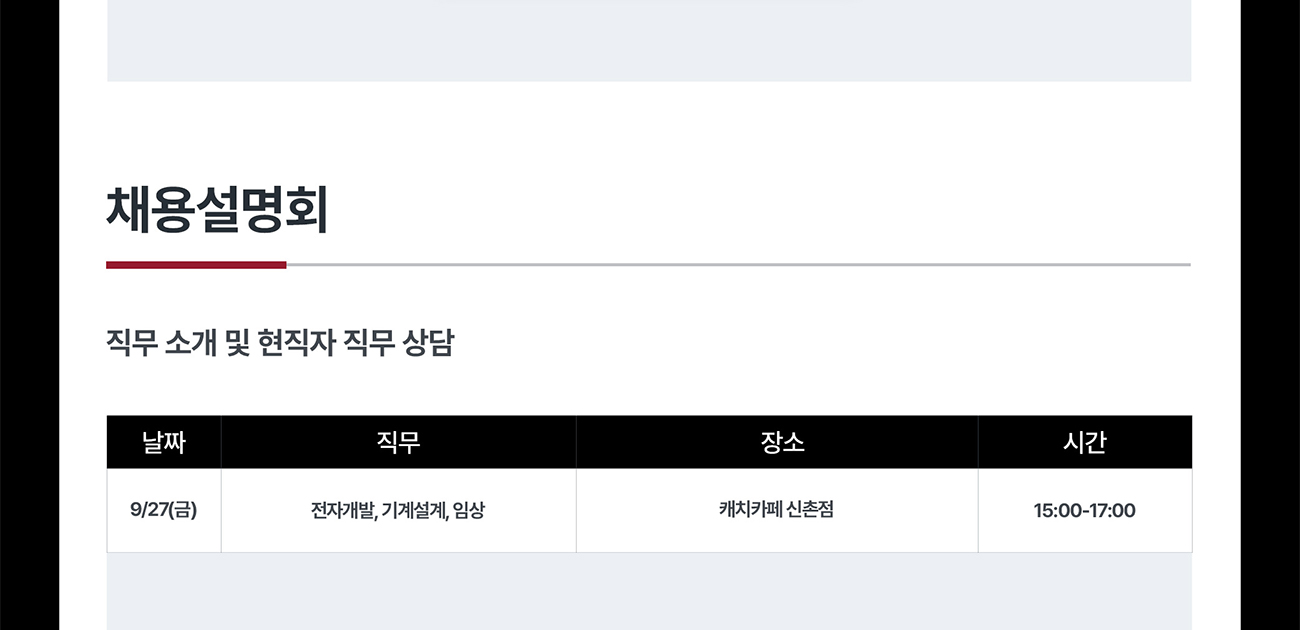Click 기계설계 in the job cell

coord(413,511)
